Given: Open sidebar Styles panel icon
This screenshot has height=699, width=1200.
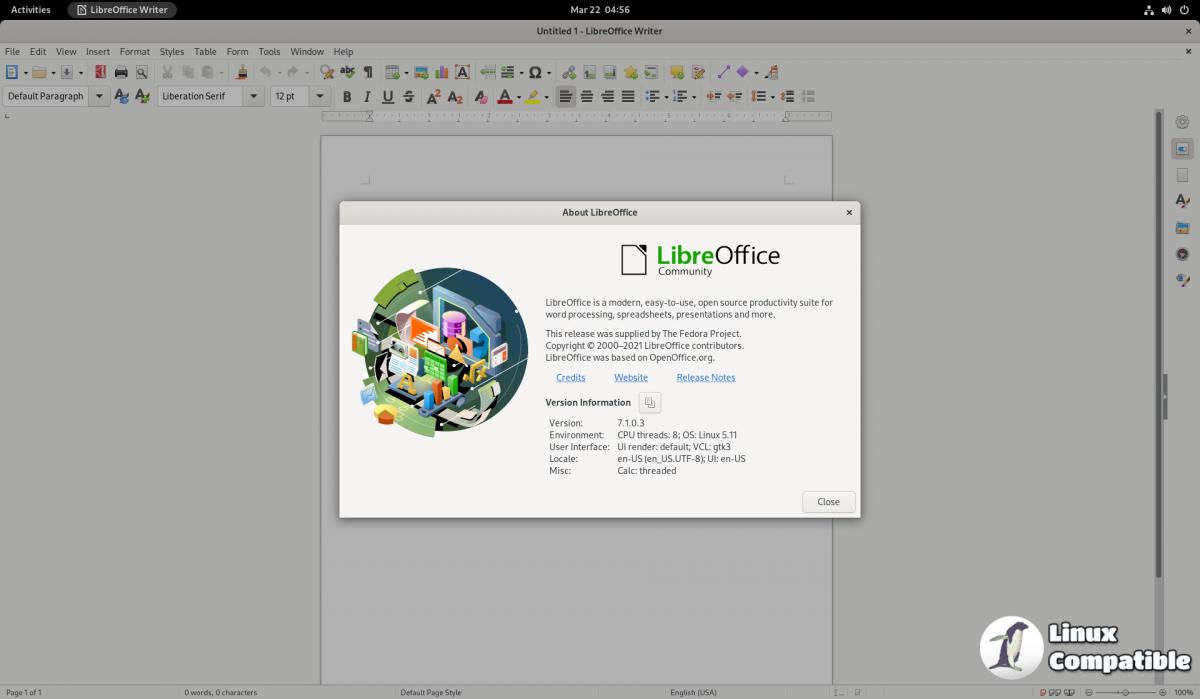Looking at the screenshot, I should [1182, 201].
